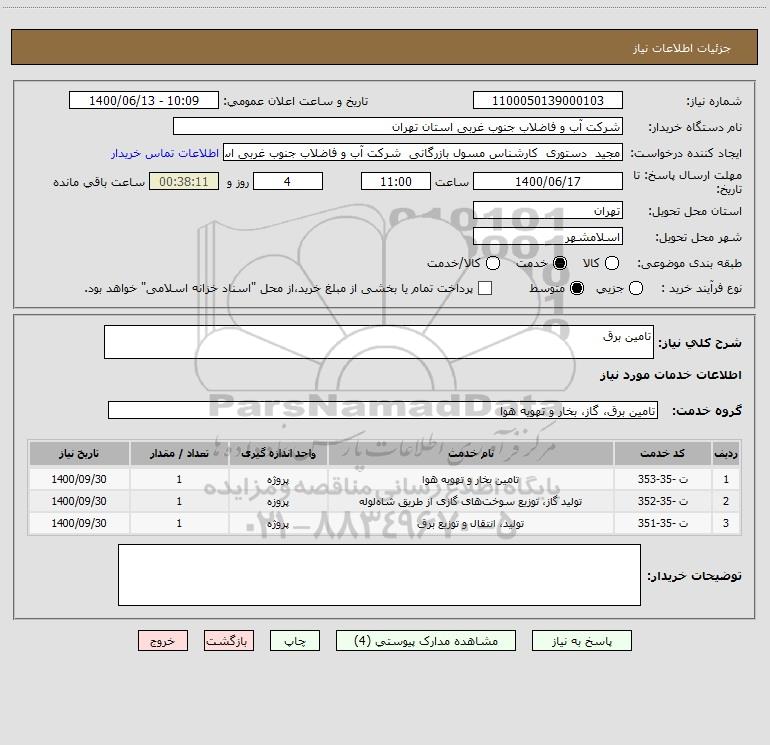Click the تاریخ نیاز column header

pos(79,453)
